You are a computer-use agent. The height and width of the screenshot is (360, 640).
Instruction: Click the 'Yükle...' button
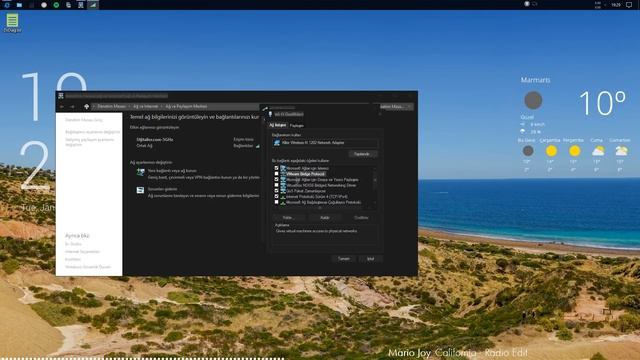pyautogui.click(x=288, y=218)
